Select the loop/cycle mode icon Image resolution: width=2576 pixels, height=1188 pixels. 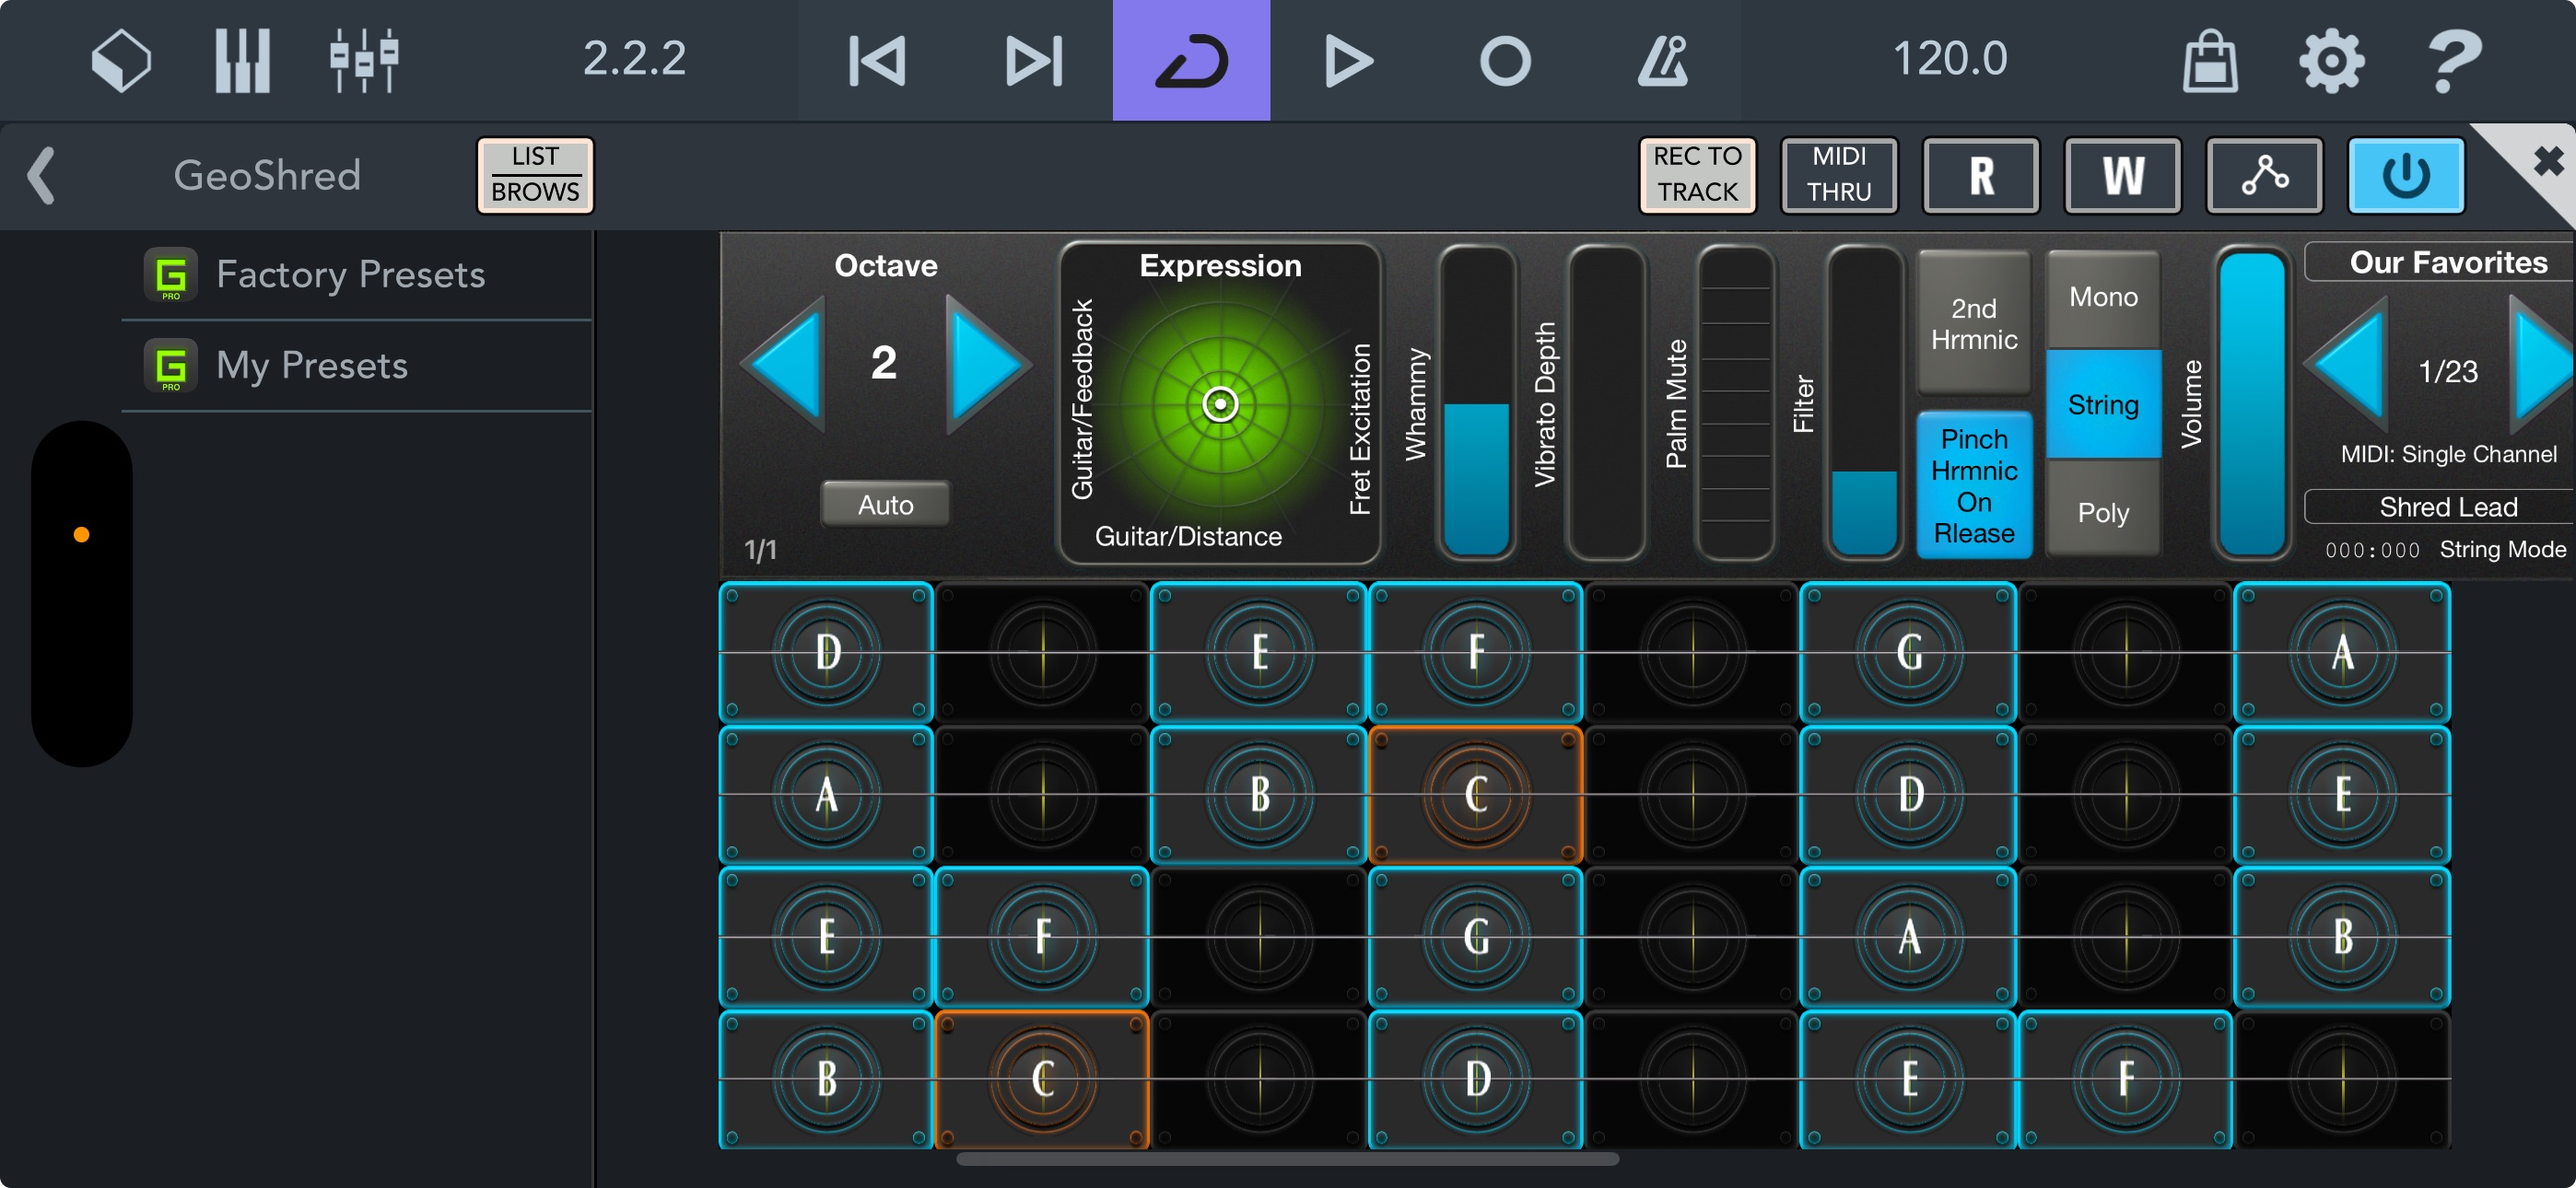point(1191,59)
